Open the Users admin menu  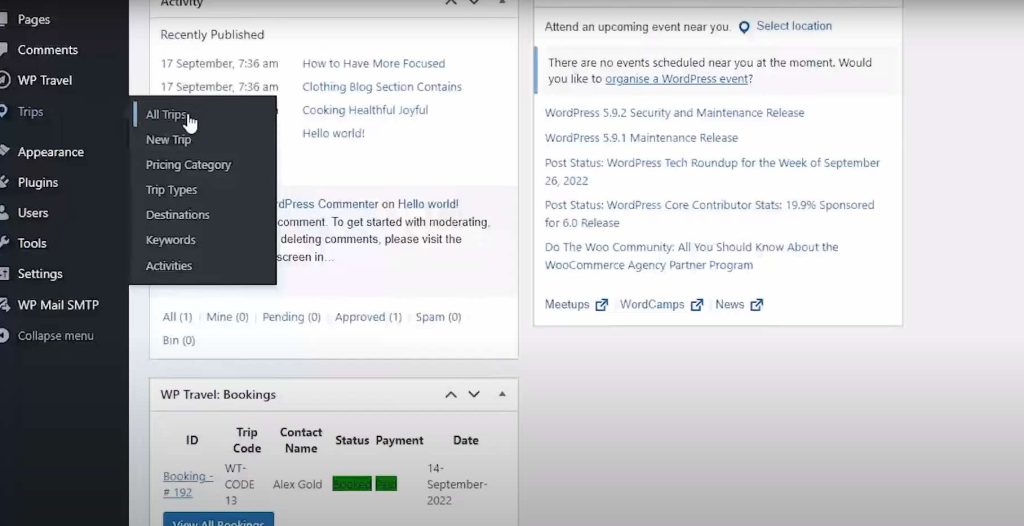pyautogui.click(x=33, y=212)
